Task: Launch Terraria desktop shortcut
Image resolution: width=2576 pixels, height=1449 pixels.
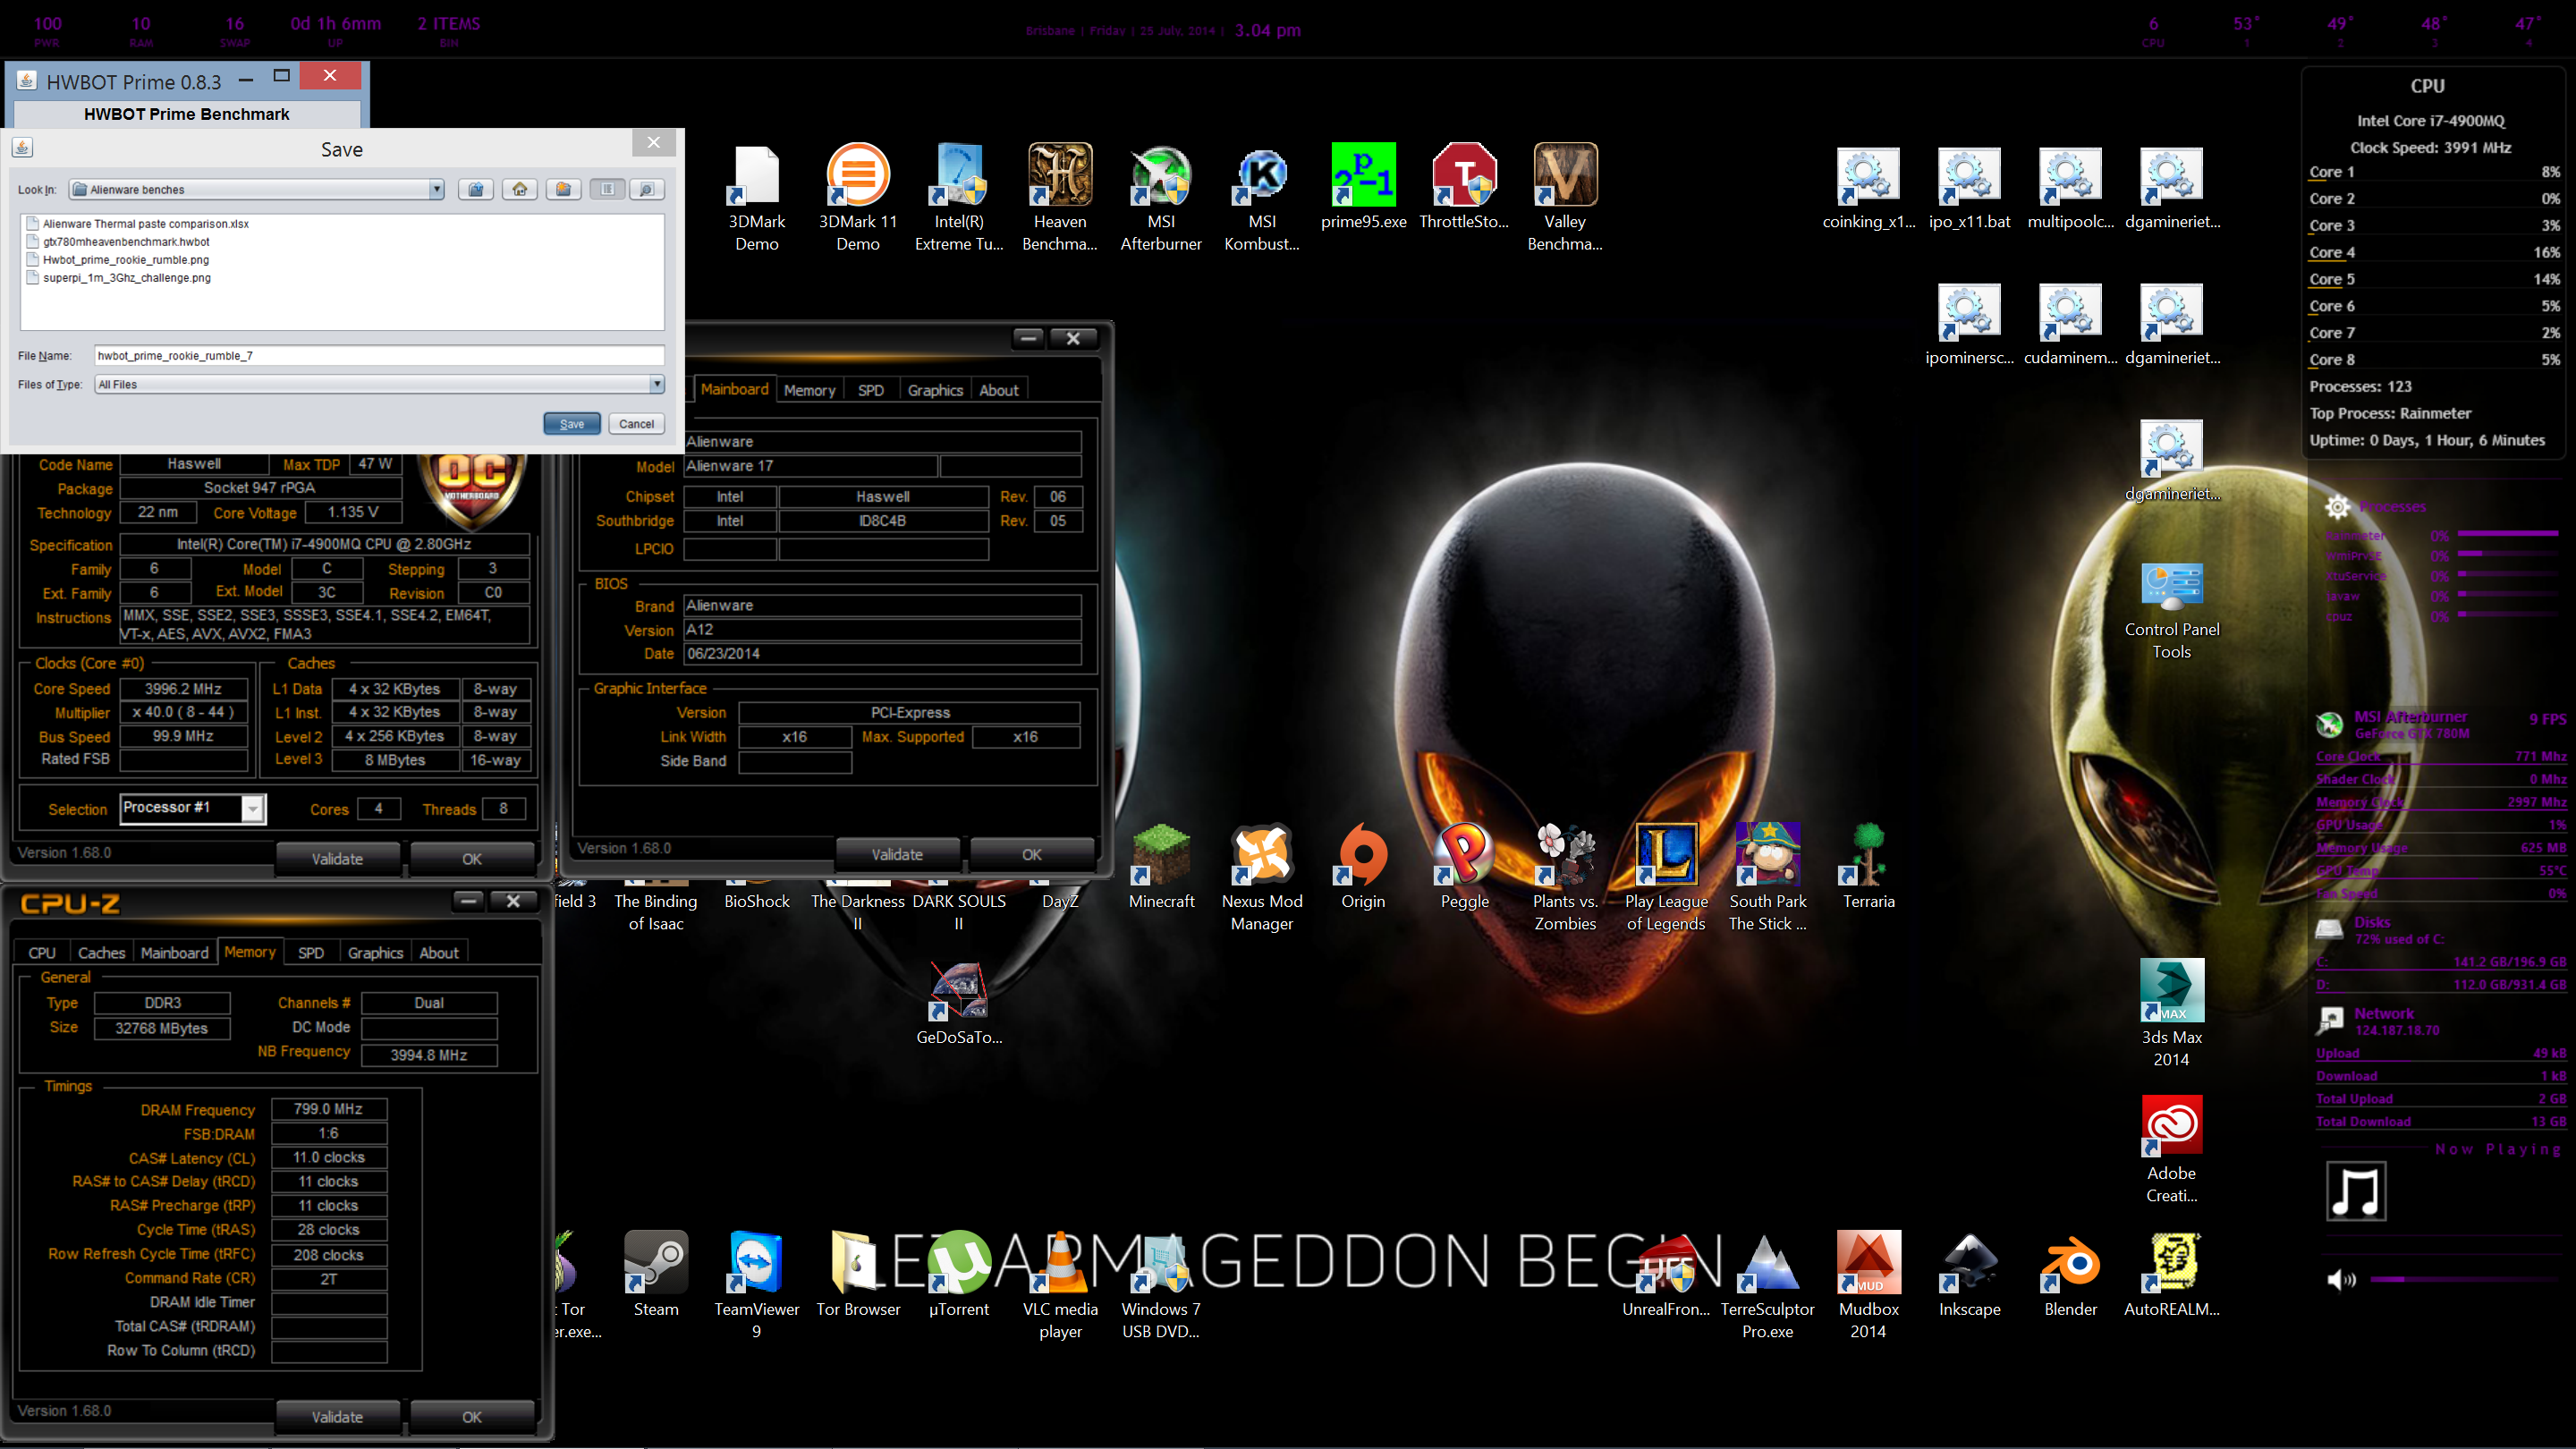Action: (1868, 867)
